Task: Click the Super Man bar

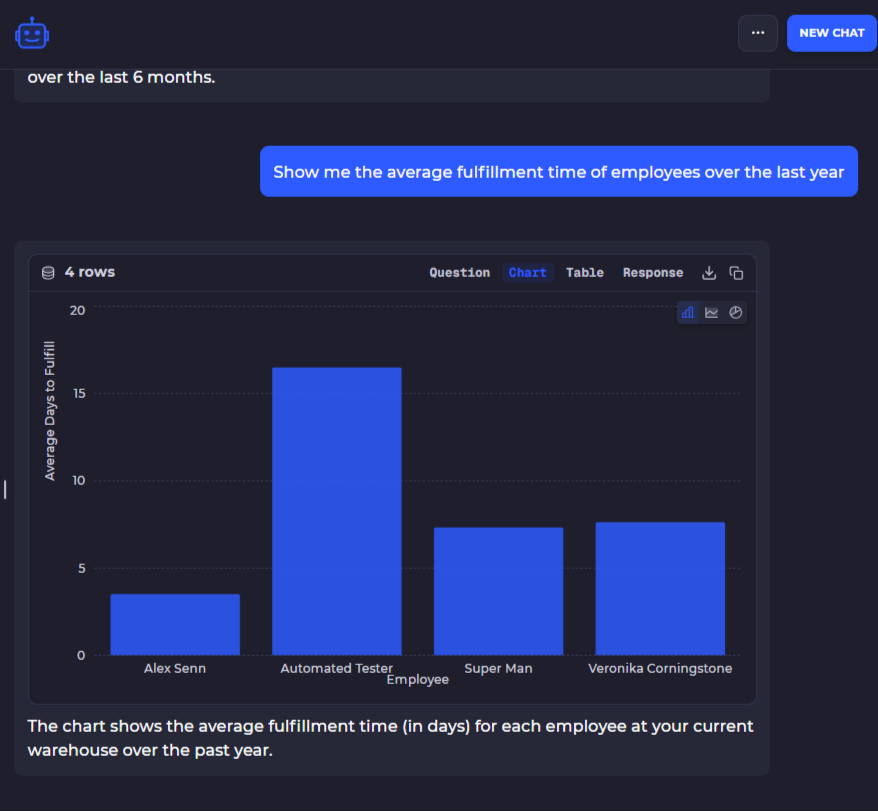Action: (x=498, y=591)
